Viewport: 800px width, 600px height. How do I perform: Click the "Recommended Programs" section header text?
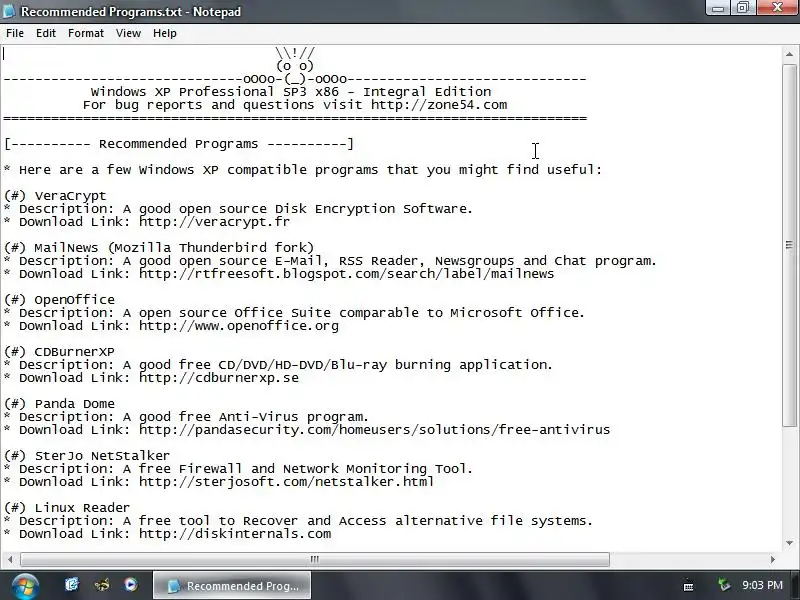click(179, 144)
